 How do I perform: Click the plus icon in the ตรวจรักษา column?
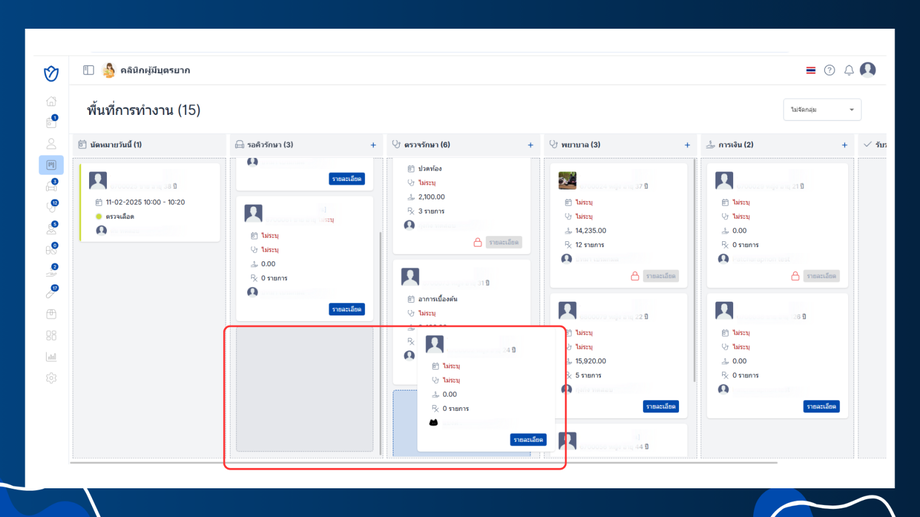pos(530,145)
